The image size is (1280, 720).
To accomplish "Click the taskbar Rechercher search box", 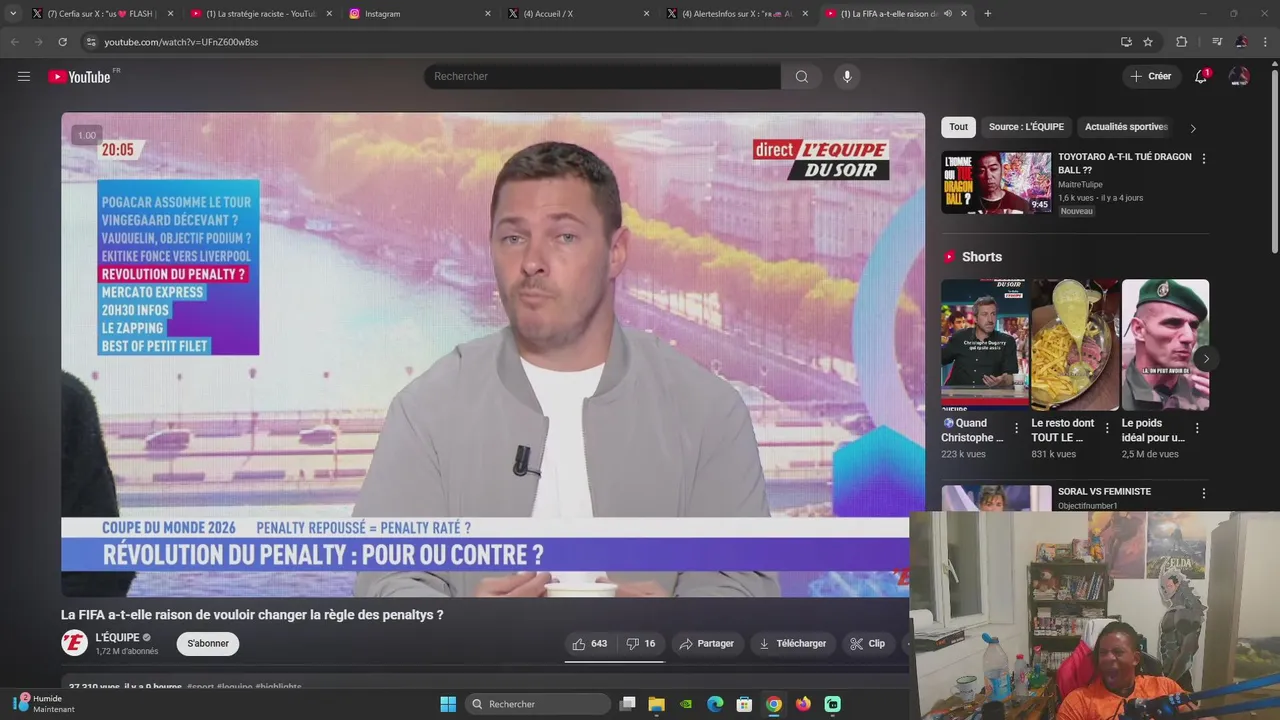I will pos(539,704).
